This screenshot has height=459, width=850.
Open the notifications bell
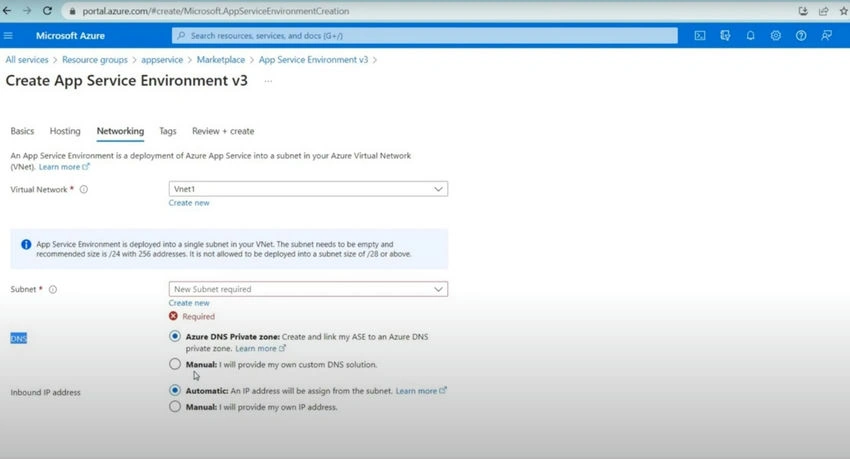point(750,36)
